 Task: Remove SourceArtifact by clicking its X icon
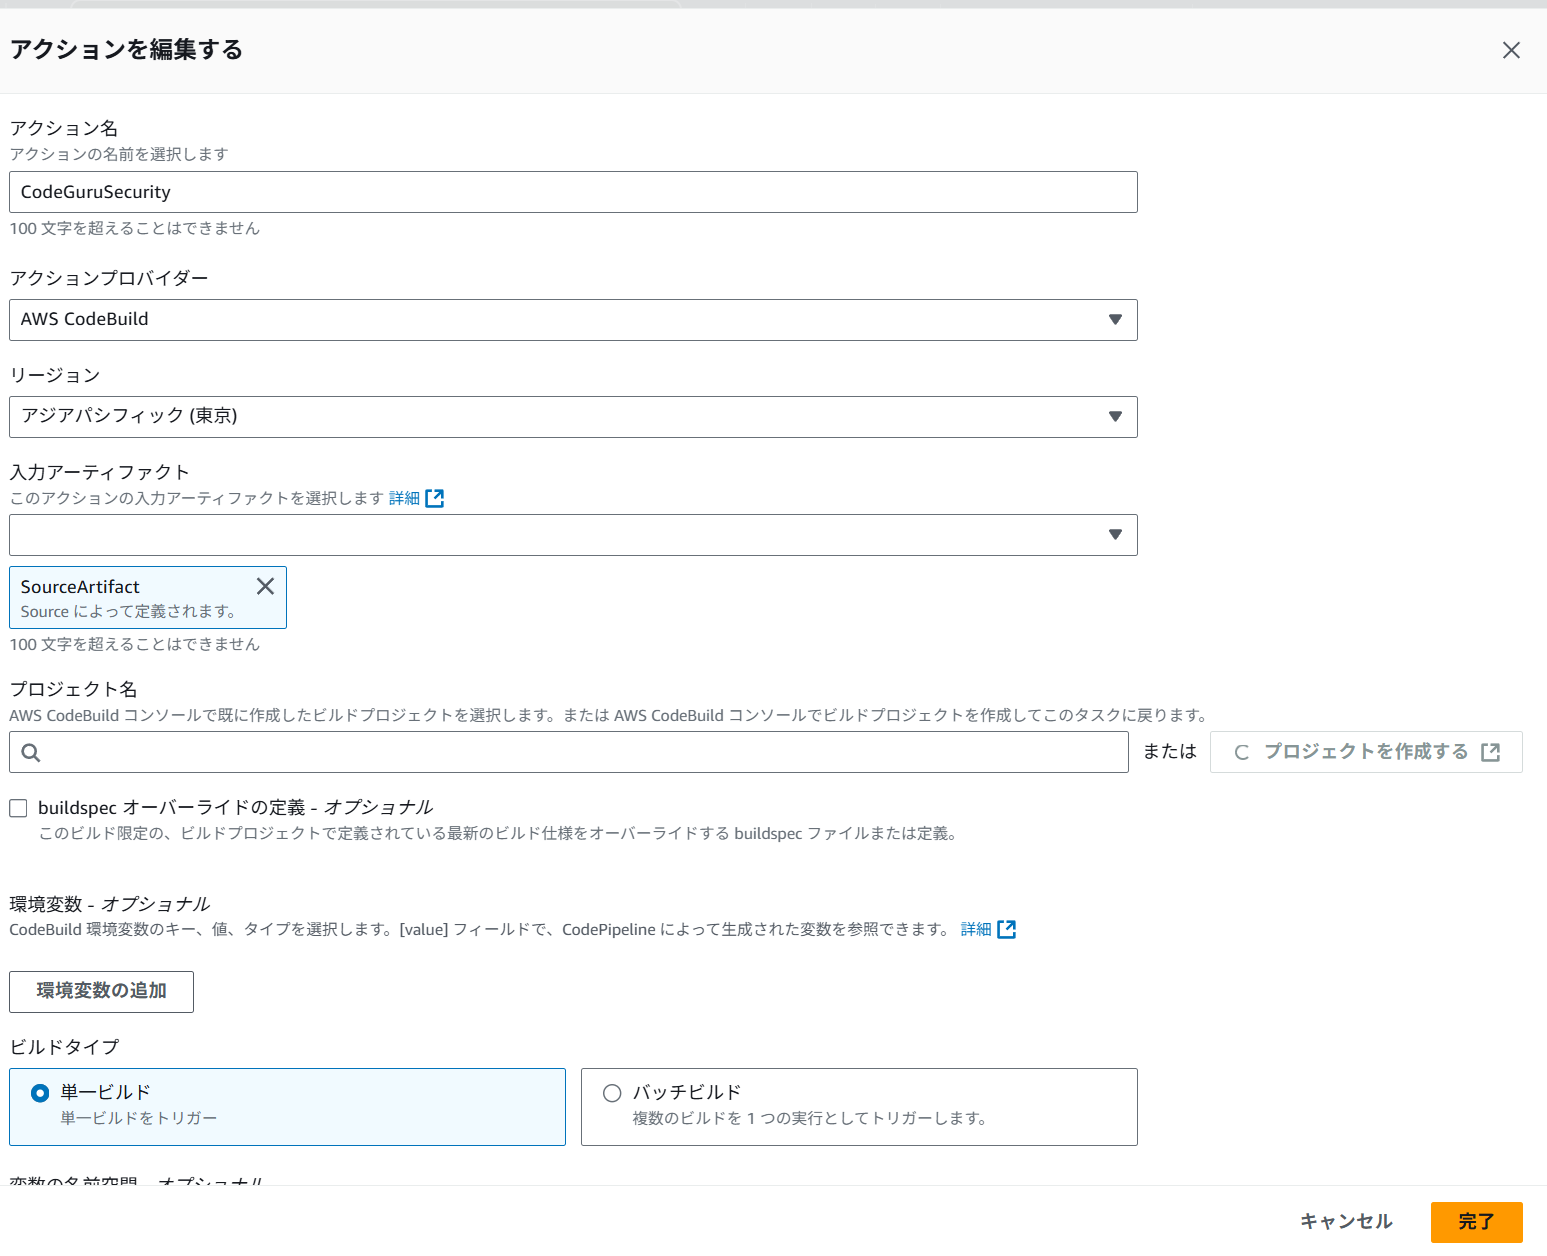[265, 586]
